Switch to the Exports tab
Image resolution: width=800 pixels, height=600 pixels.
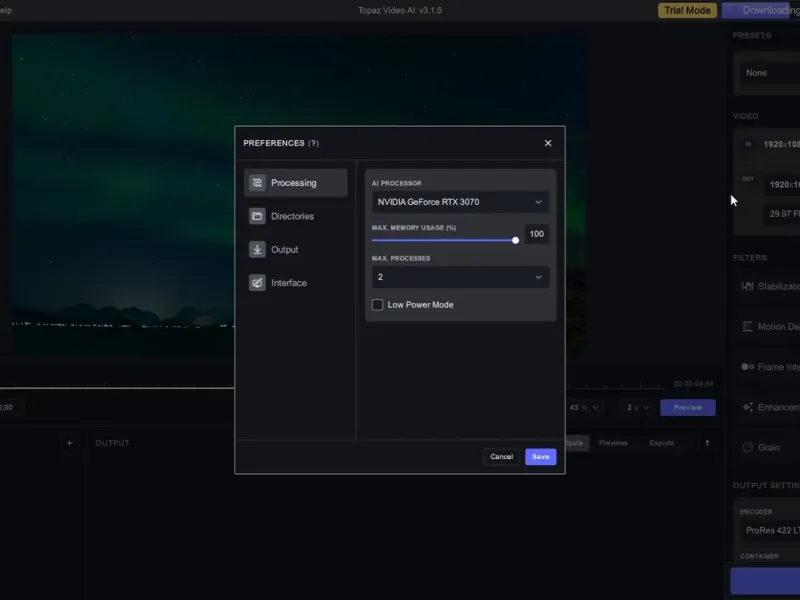661,443
